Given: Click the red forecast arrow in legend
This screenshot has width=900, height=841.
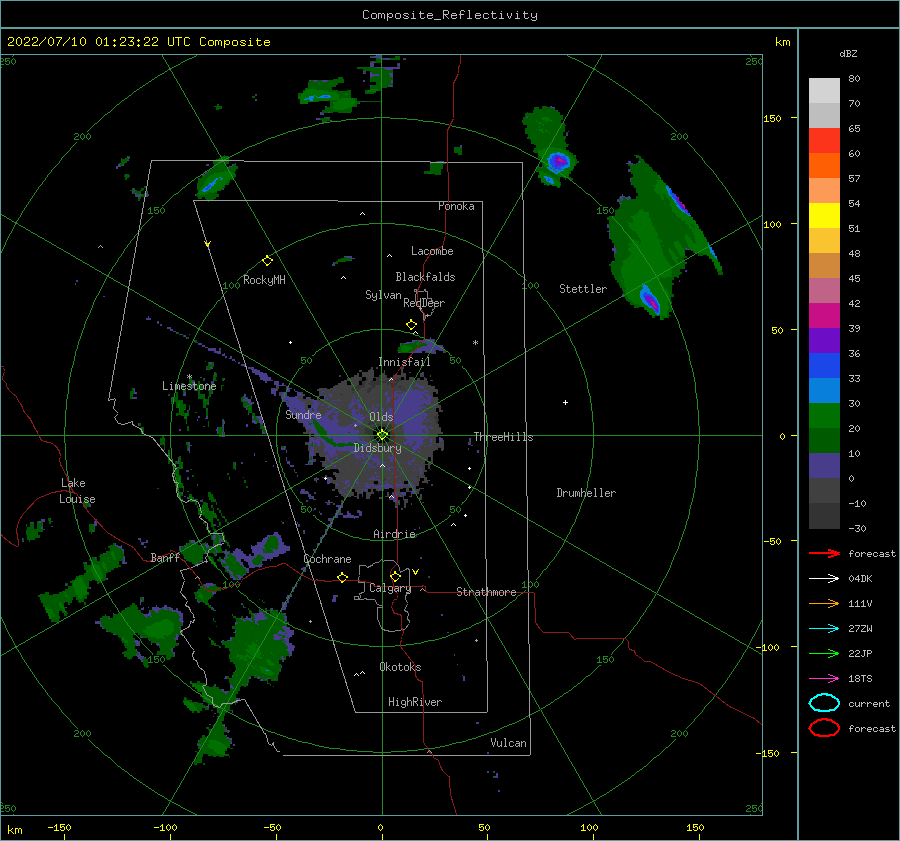Looking at the screenshot, I should click(824, 553).
